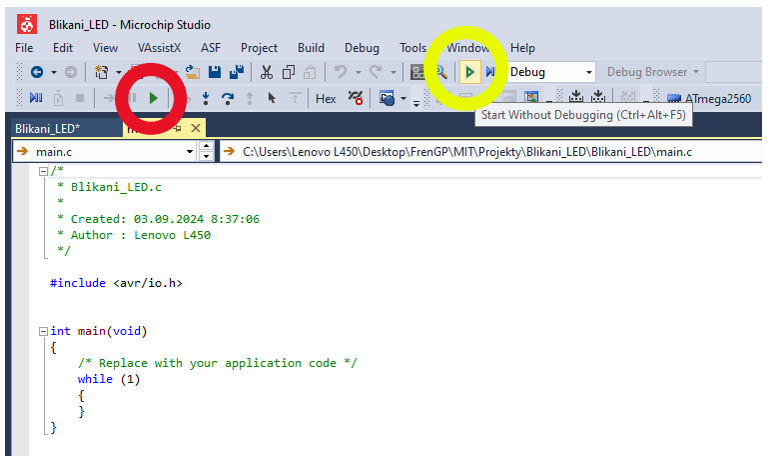
Task: Click the clear all breakpoints icon next to Hex
Action: pyautogui.click(x=355, y=98)
